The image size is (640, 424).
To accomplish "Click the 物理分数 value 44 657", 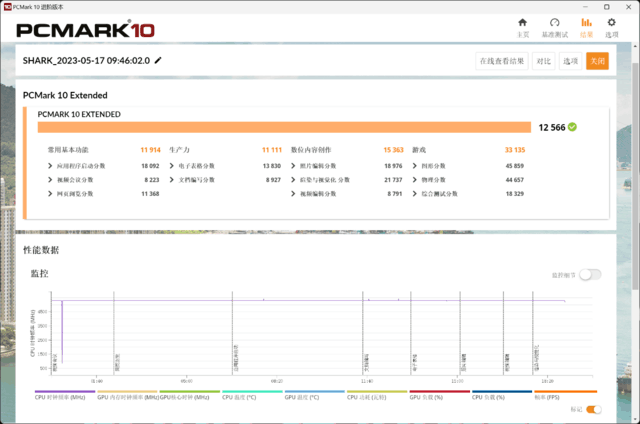I will pos(515,180).
